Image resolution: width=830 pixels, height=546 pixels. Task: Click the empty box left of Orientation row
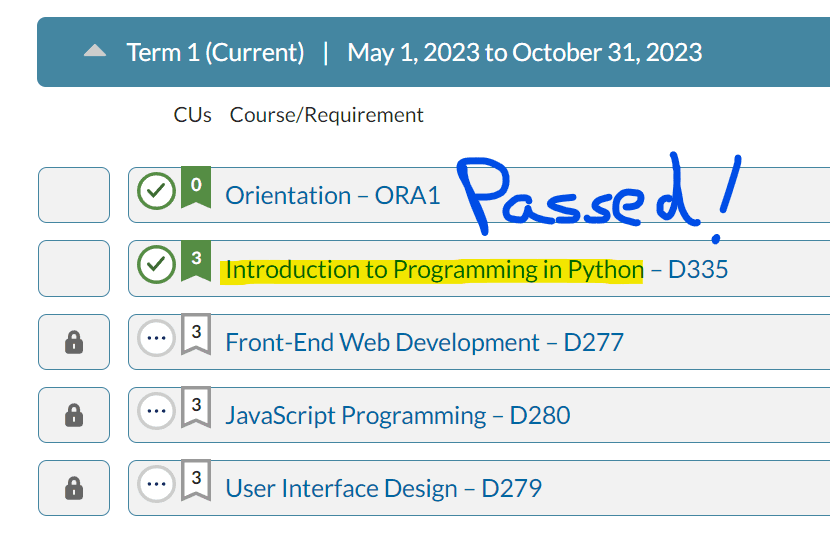click(73, 195)
